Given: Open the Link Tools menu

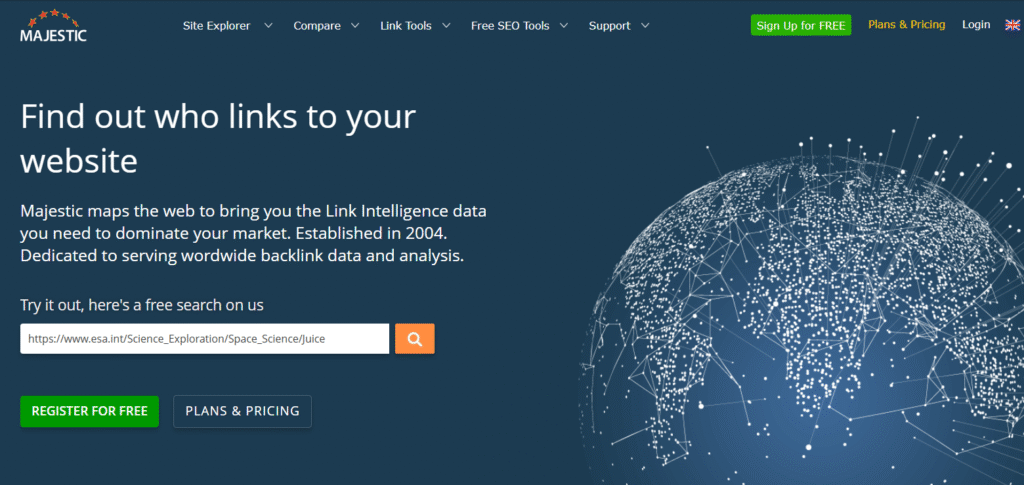Looking at the screenshot, I should click(x=406, y=26).
